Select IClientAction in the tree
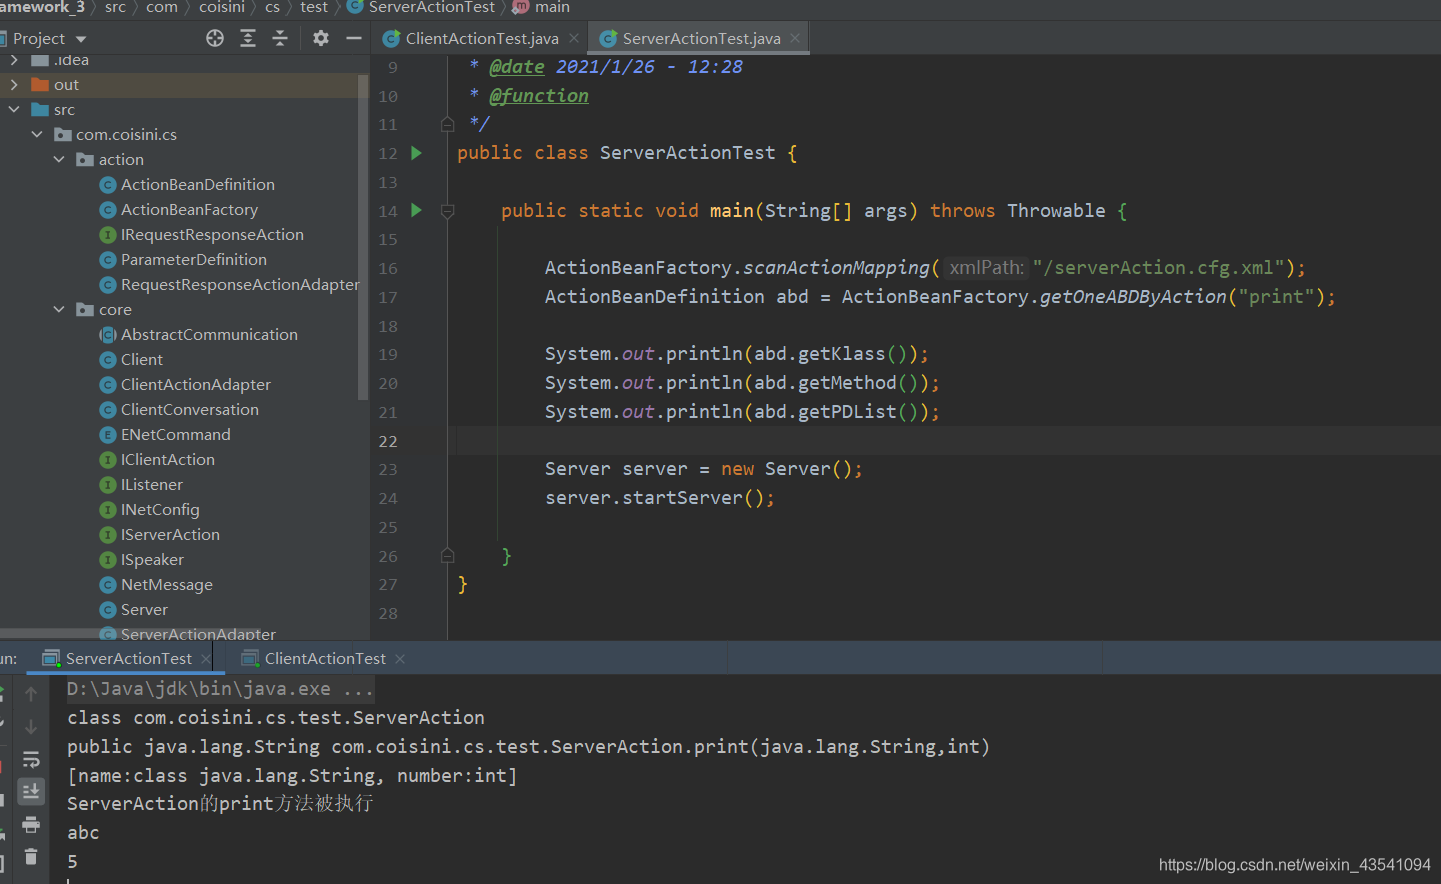The image size is (1441, 884). (x=168, y=460)
